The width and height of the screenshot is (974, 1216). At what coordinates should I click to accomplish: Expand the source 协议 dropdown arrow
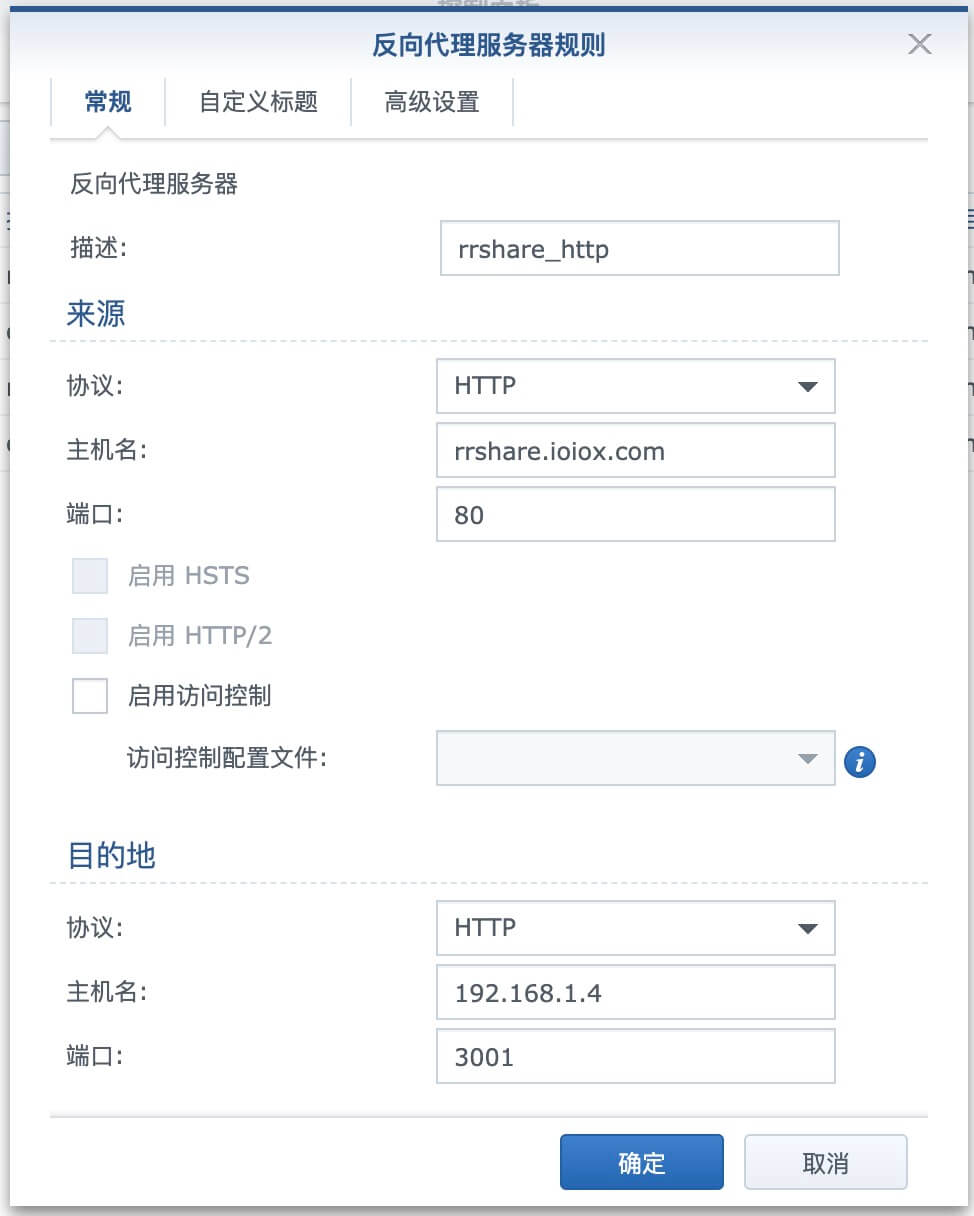808,387
